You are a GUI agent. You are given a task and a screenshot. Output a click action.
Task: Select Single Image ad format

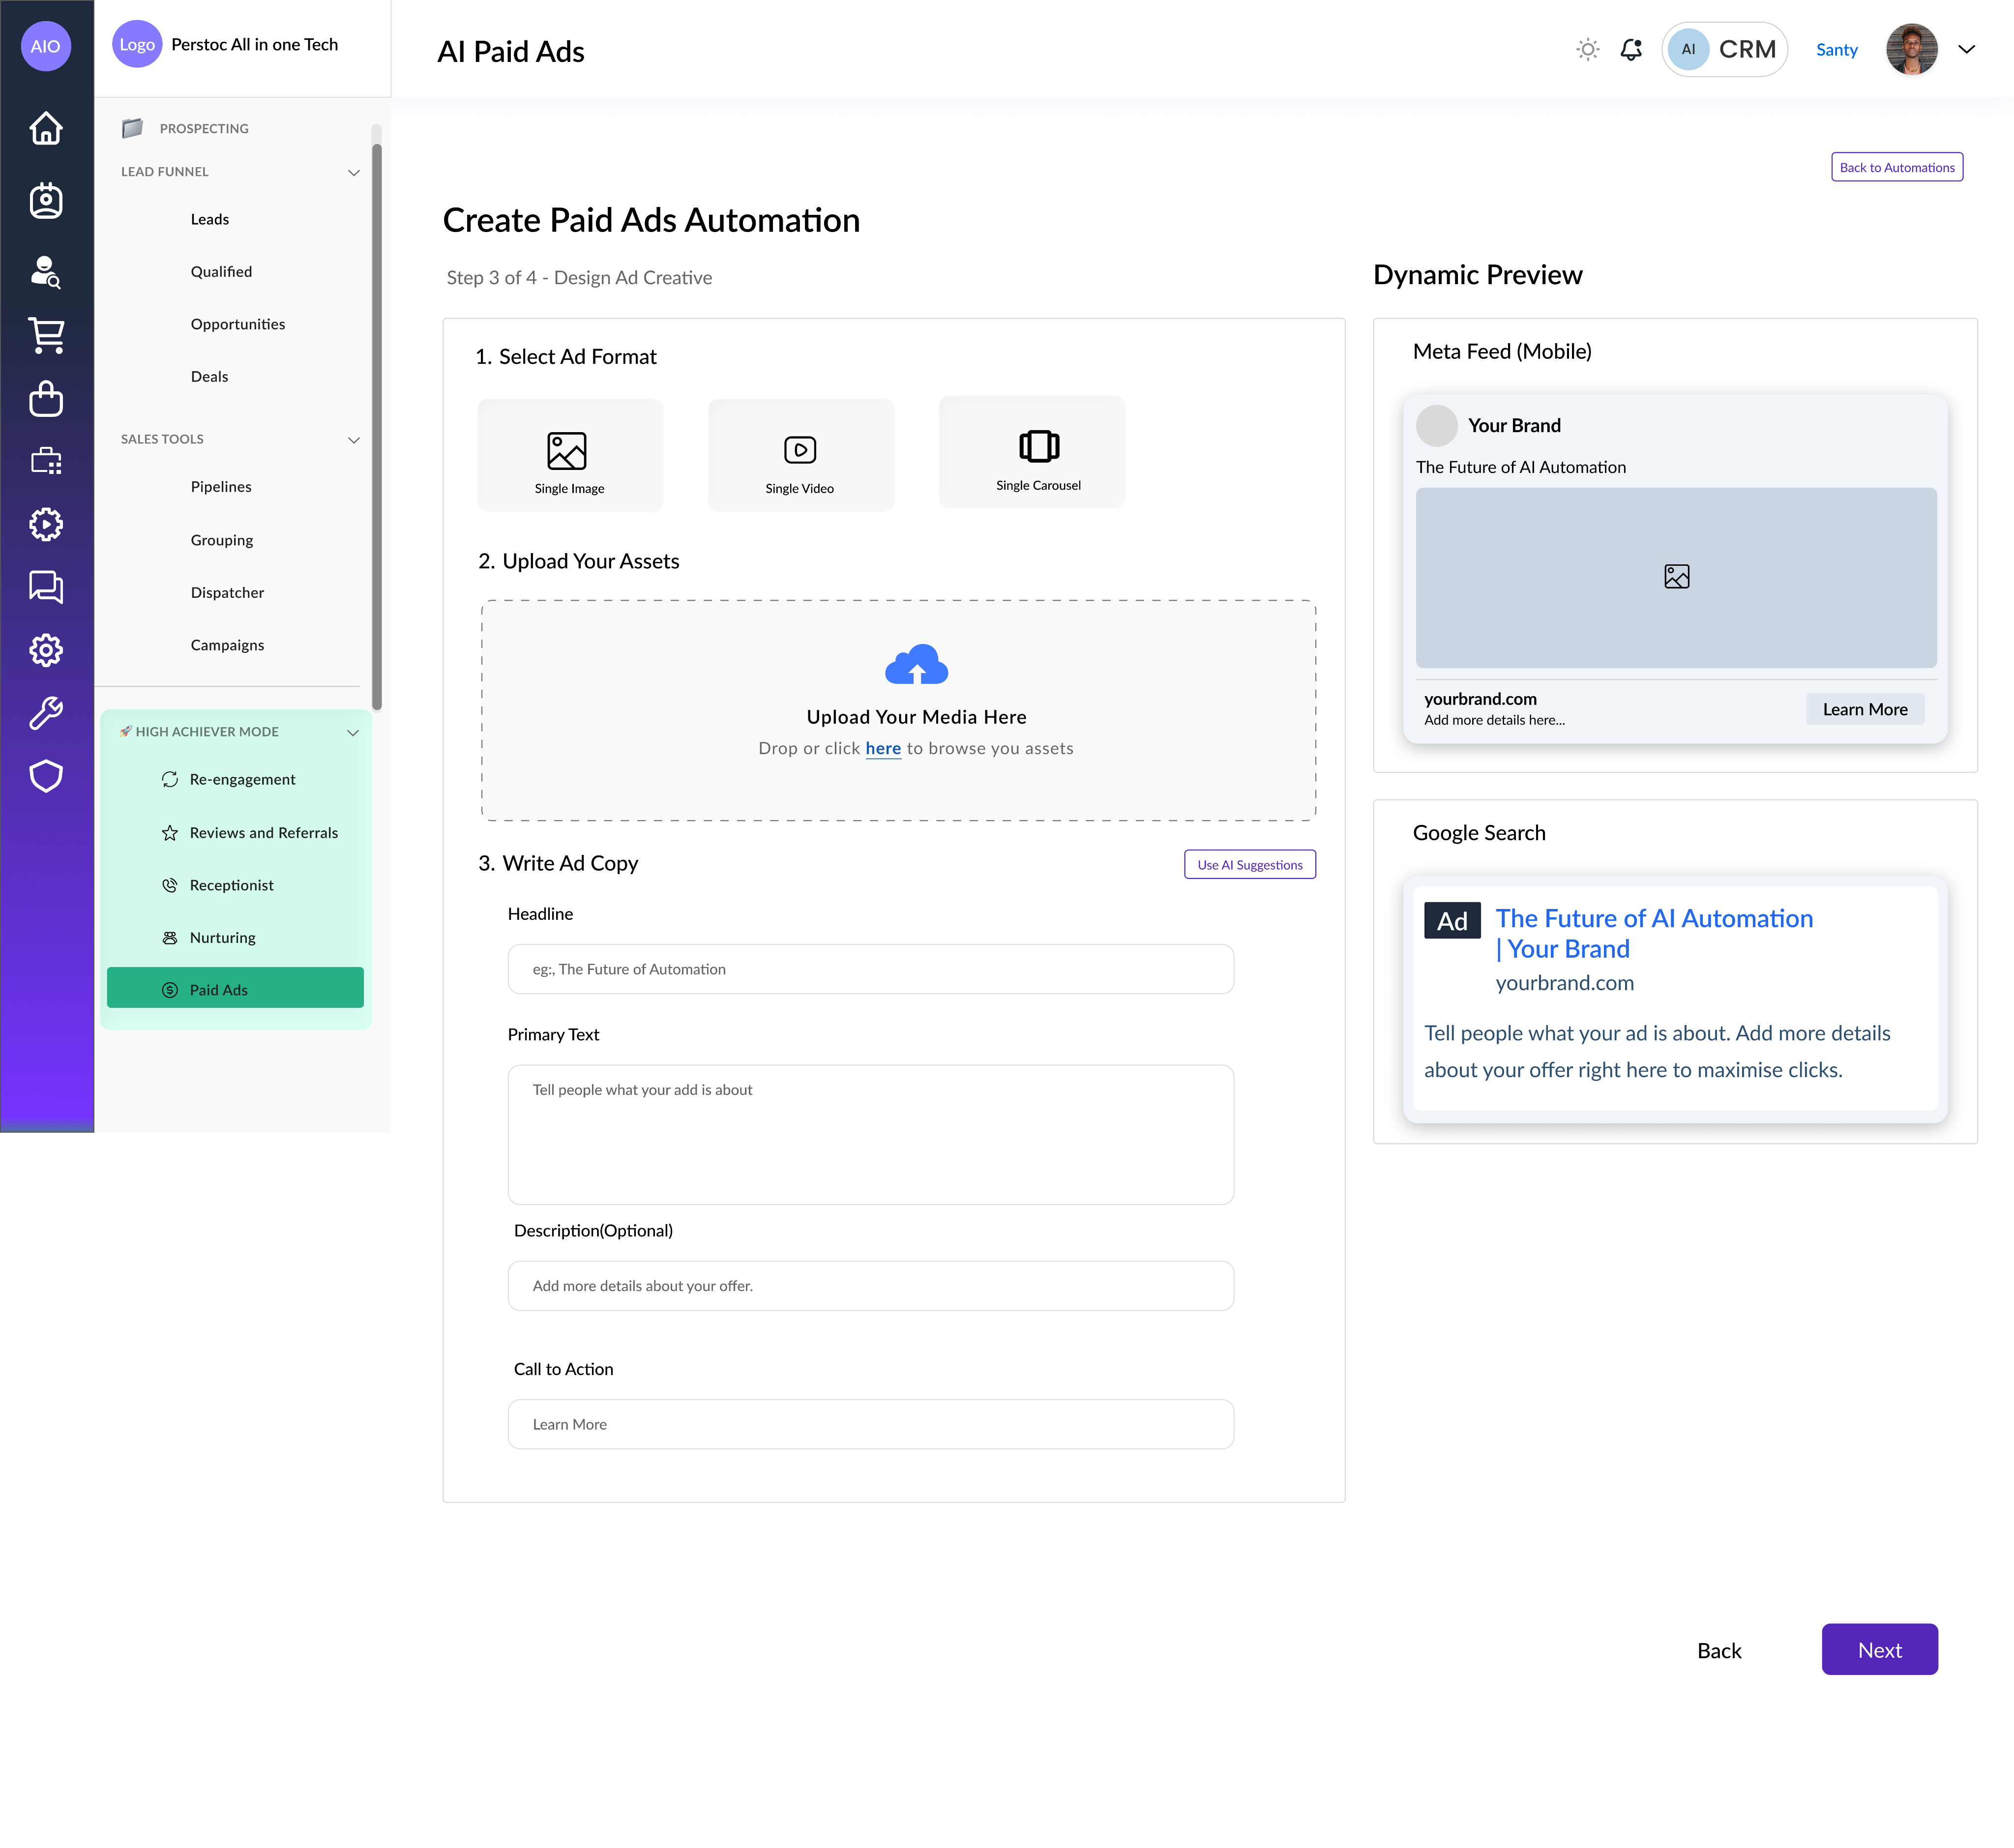click(x=570, y=456)
